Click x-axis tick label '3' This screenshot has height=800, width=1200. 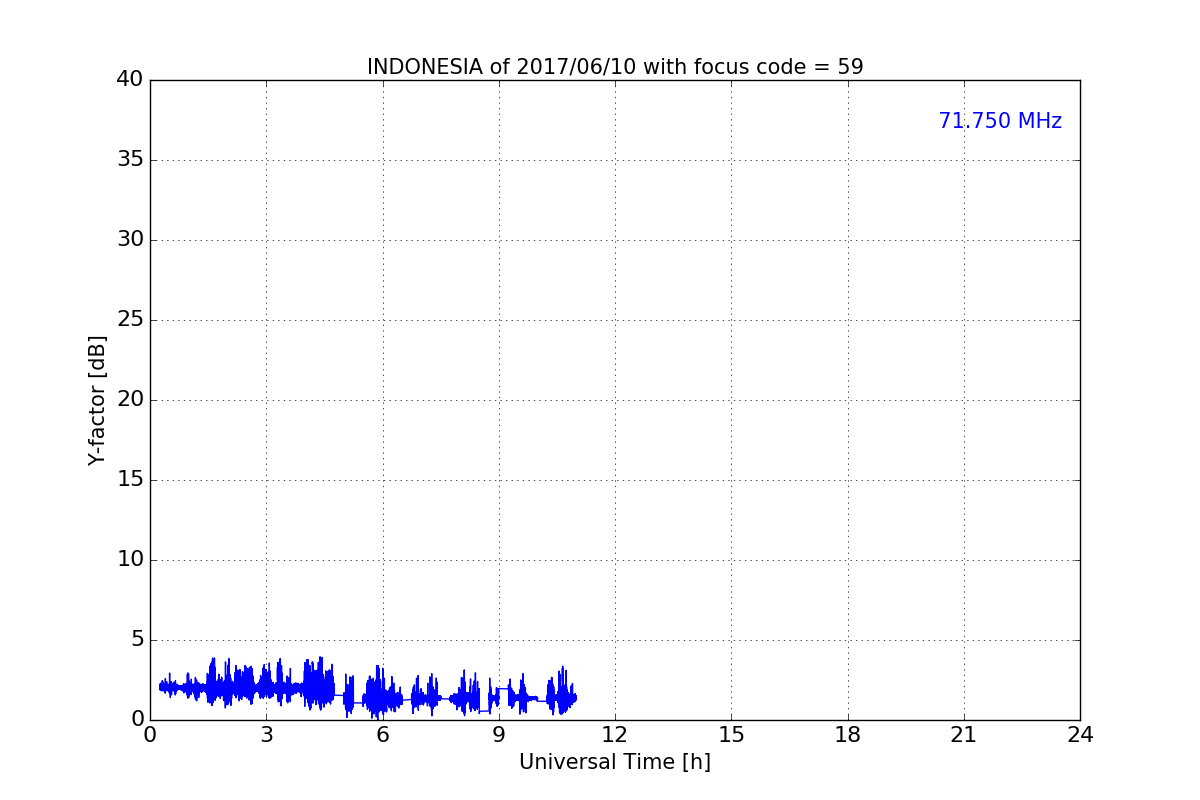pos(266,735)
